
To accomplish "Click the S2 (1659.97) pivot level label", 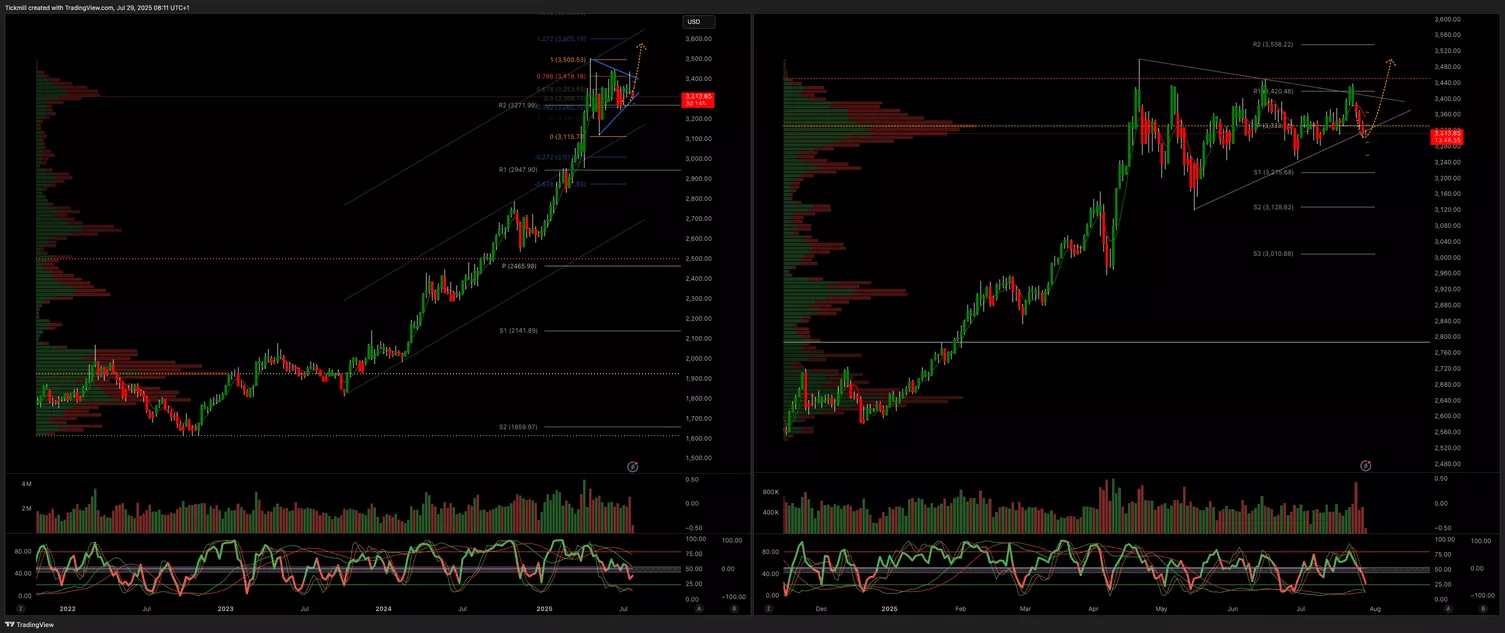I will click(518, 427).
